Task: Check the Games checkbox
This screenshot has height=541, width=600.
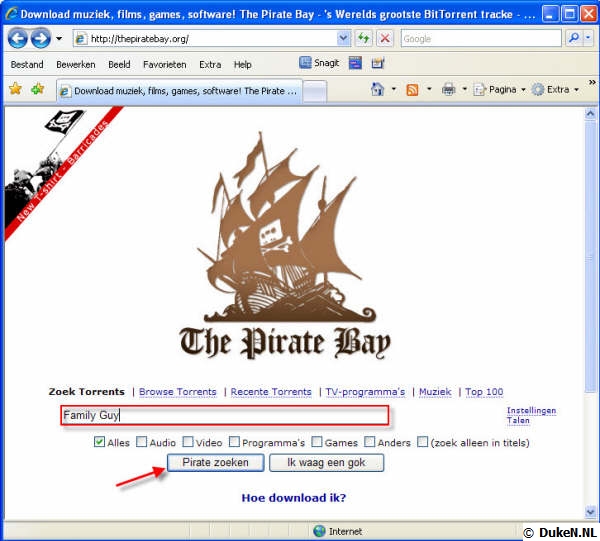Action: (317, 442)
